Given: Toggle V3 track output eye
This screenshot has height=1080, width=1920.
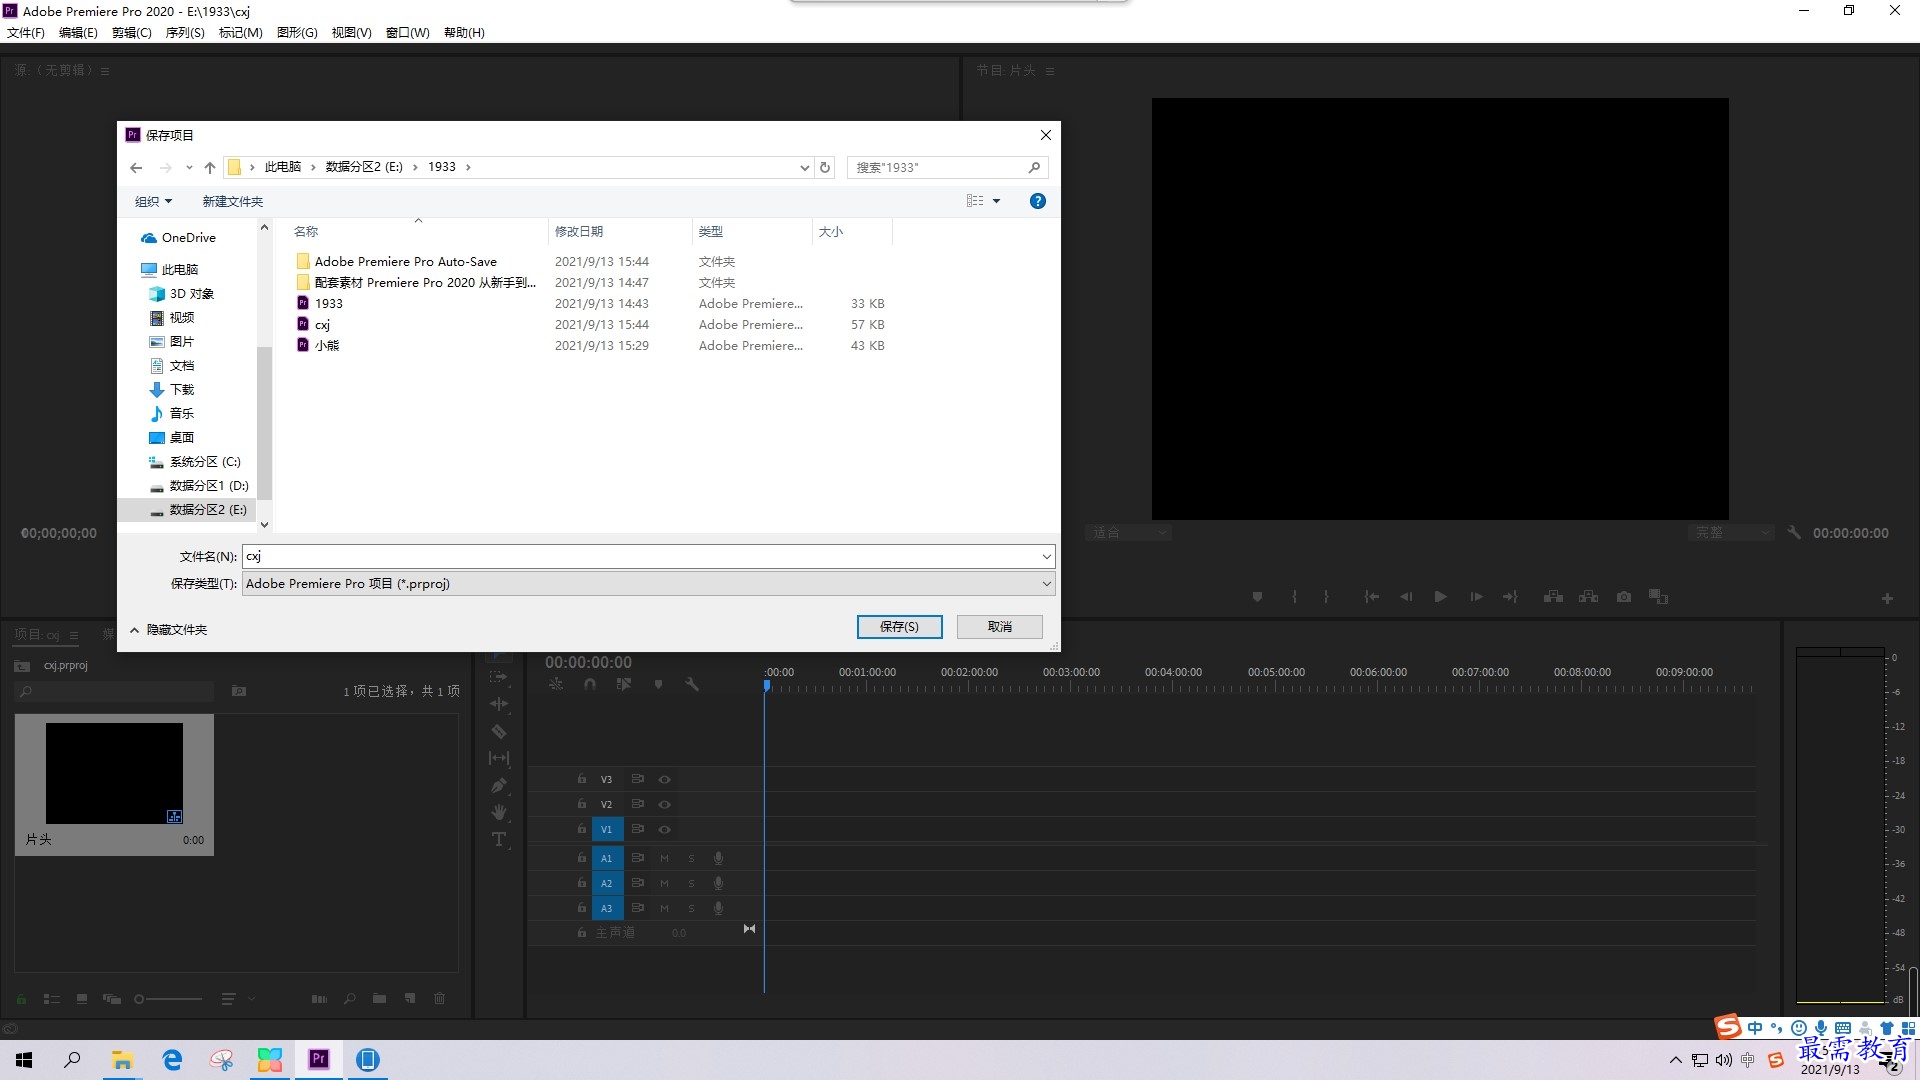Looking at the screenshot, I should 664,779.
